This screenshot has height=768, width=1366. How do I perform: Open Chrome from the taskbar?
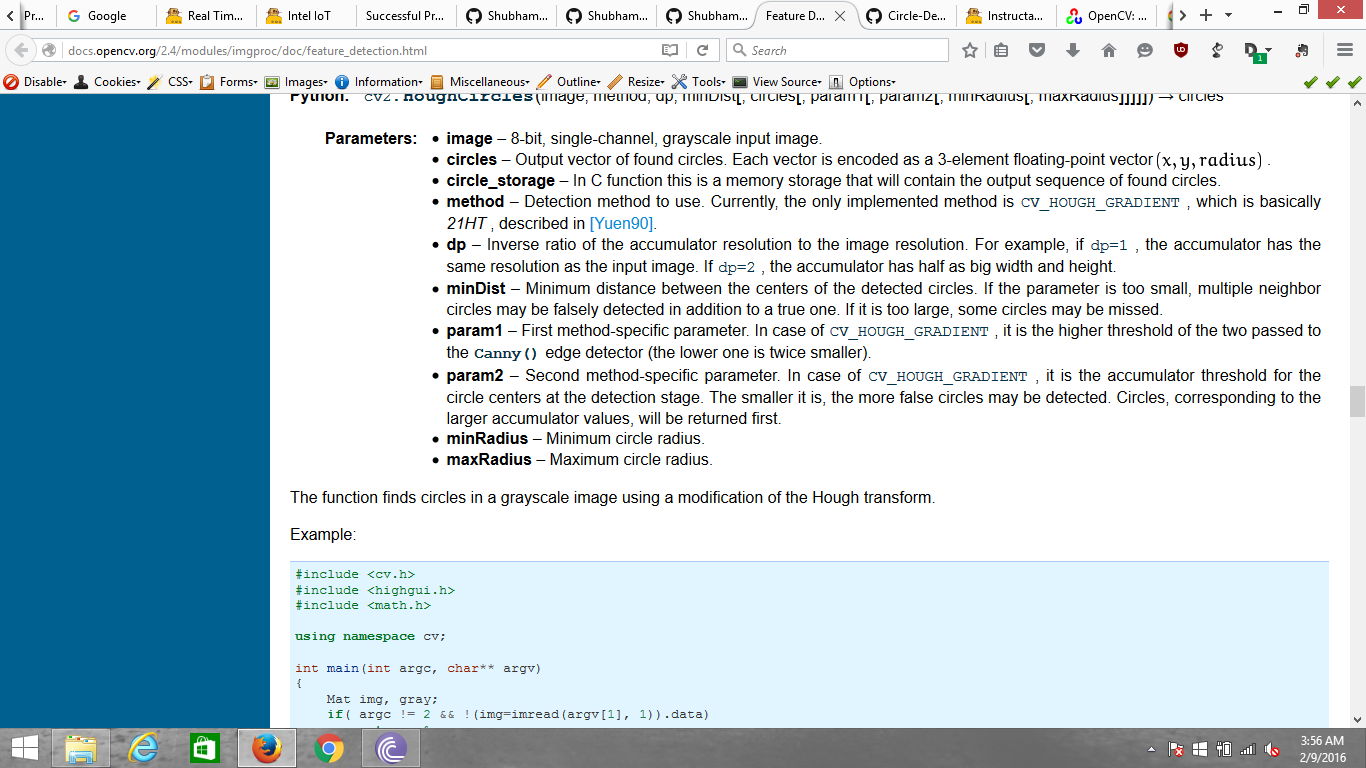[328, 745]
